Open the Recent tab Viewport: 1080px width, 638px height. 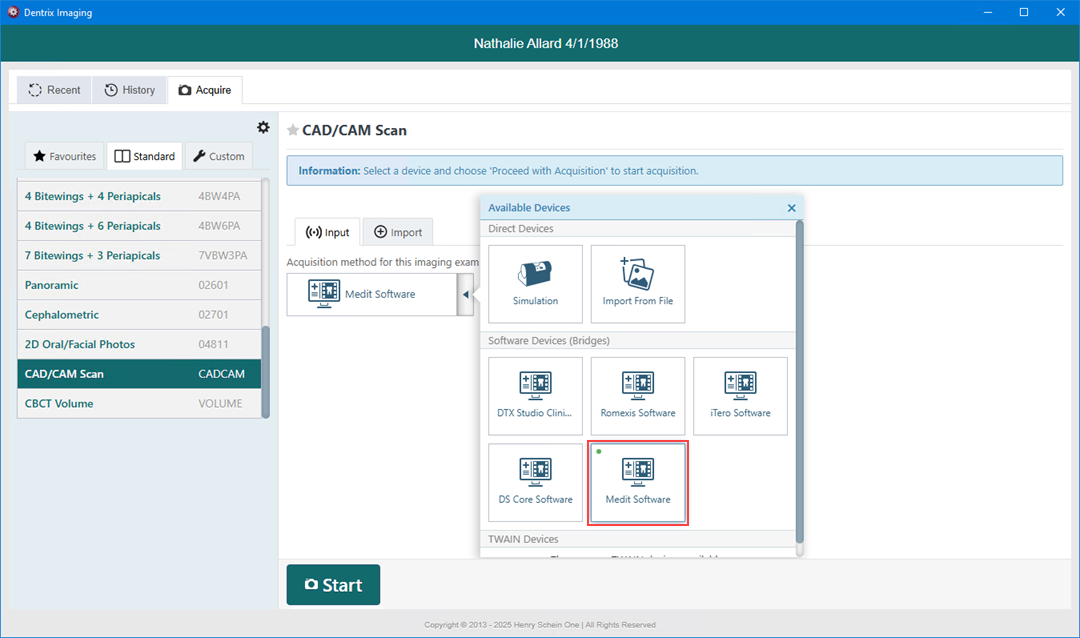54,90
